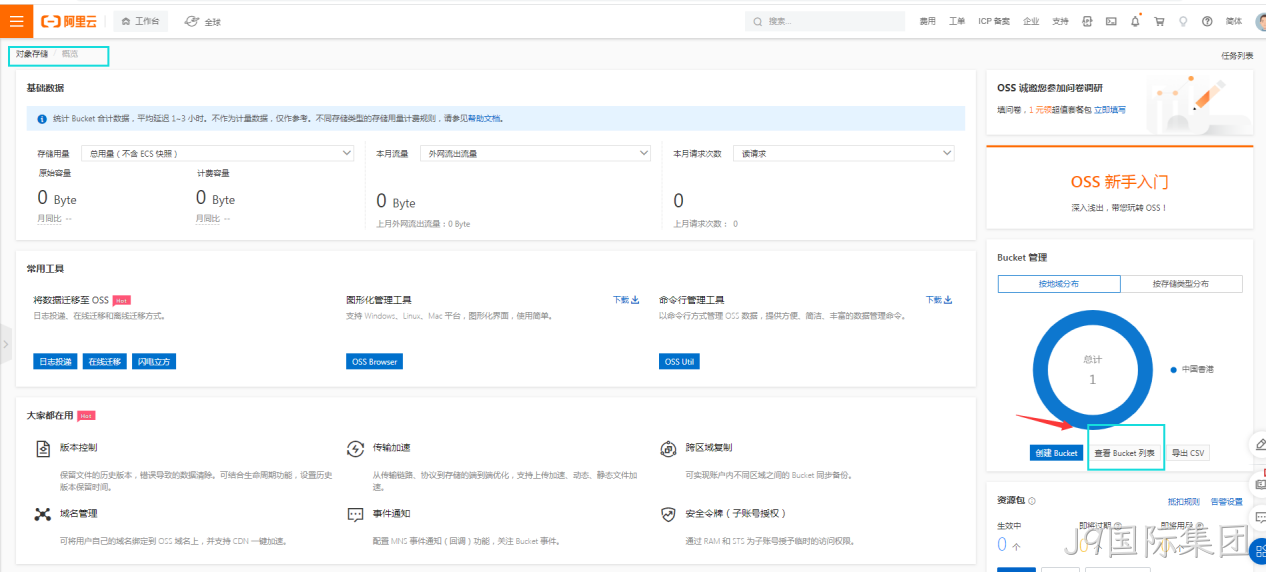Click the 导出 CSV button
Screen dimensions: 1266x572
1188,453
